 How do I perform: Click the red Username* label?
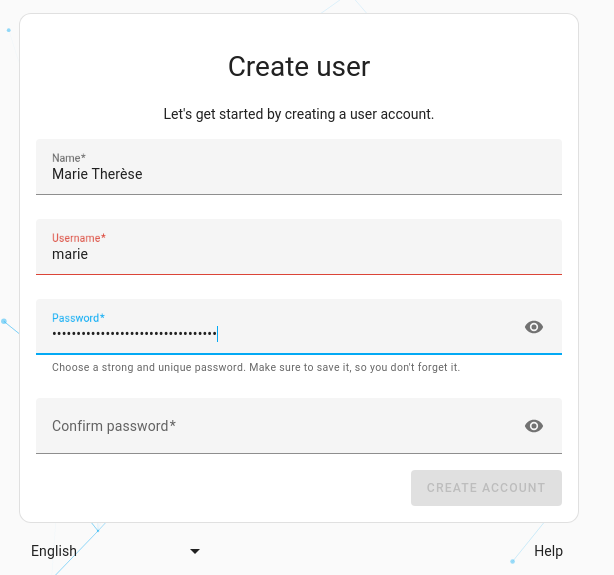pos(78,238)
